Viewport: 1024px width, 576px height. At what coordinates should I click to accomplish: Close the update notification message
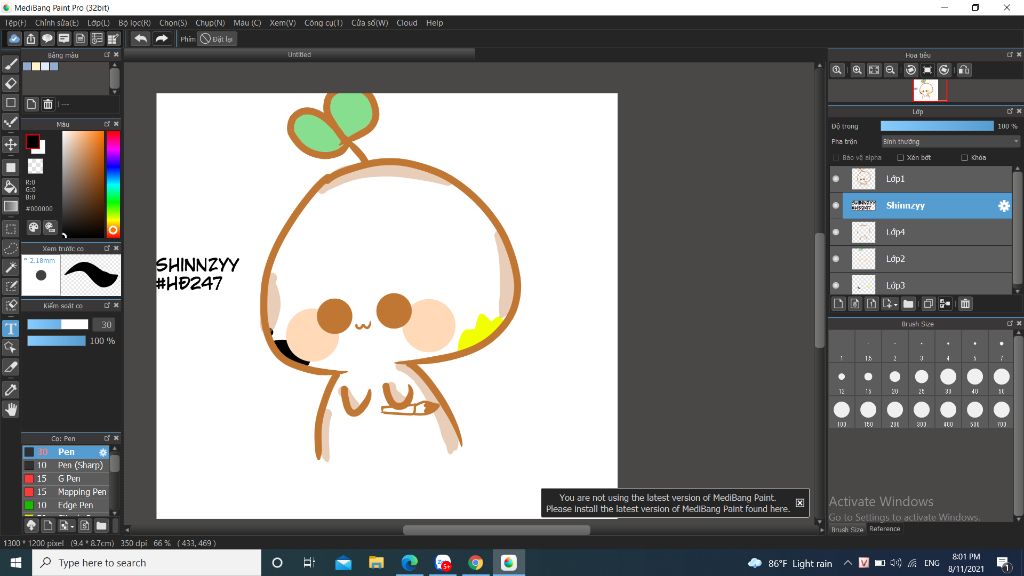800,503
